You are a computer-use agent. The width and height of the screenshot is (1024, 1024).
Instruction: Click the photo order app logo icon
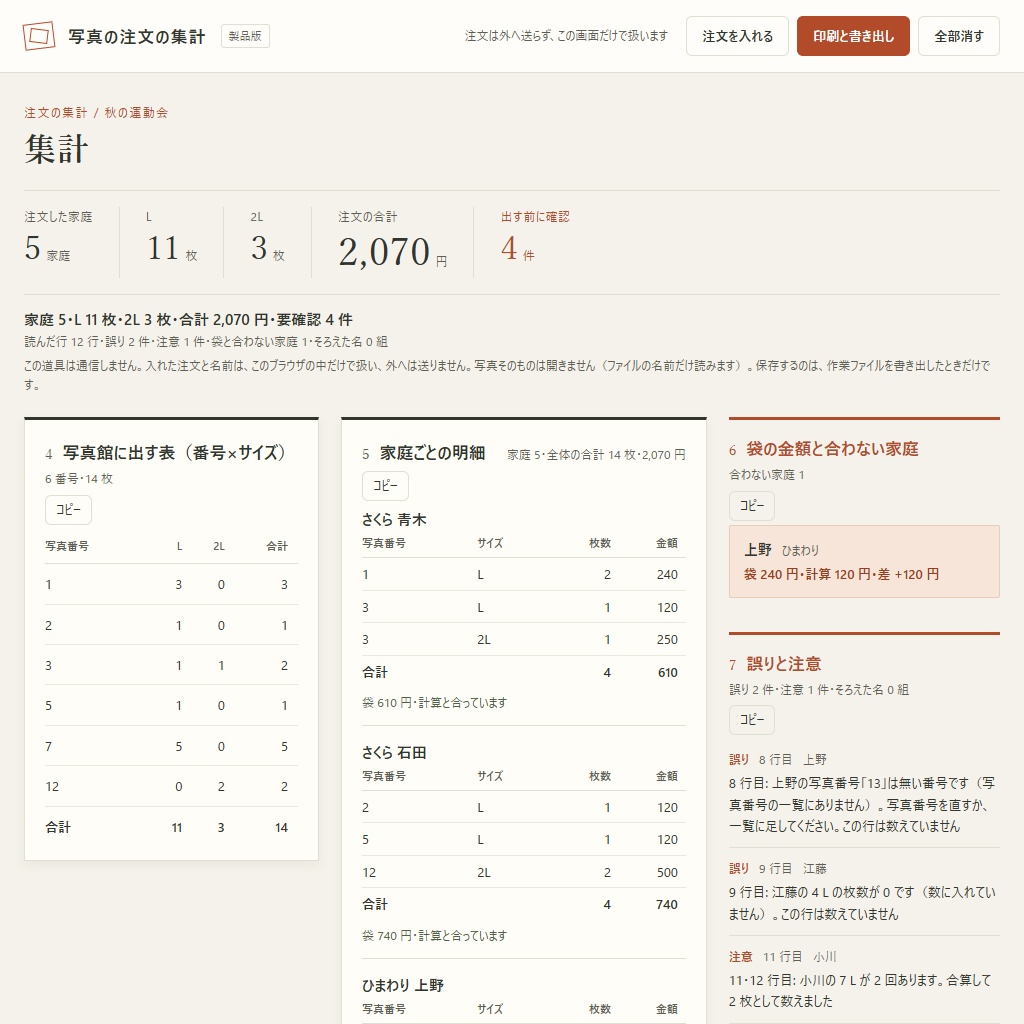tap(39, 36)
